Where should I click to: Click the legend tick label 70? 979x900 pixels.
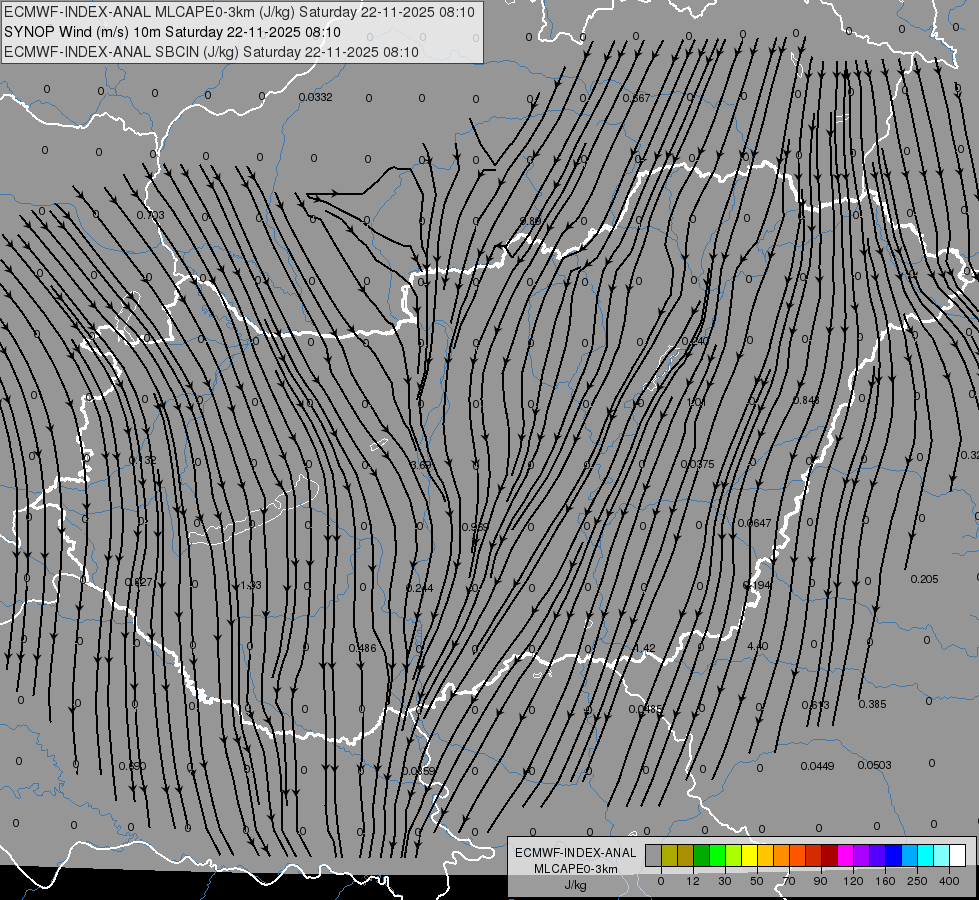789,881
